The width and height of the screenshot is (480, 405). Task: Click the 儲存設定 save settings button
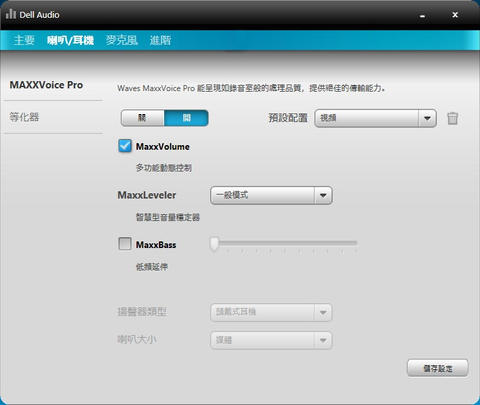(x=438, y=368)
